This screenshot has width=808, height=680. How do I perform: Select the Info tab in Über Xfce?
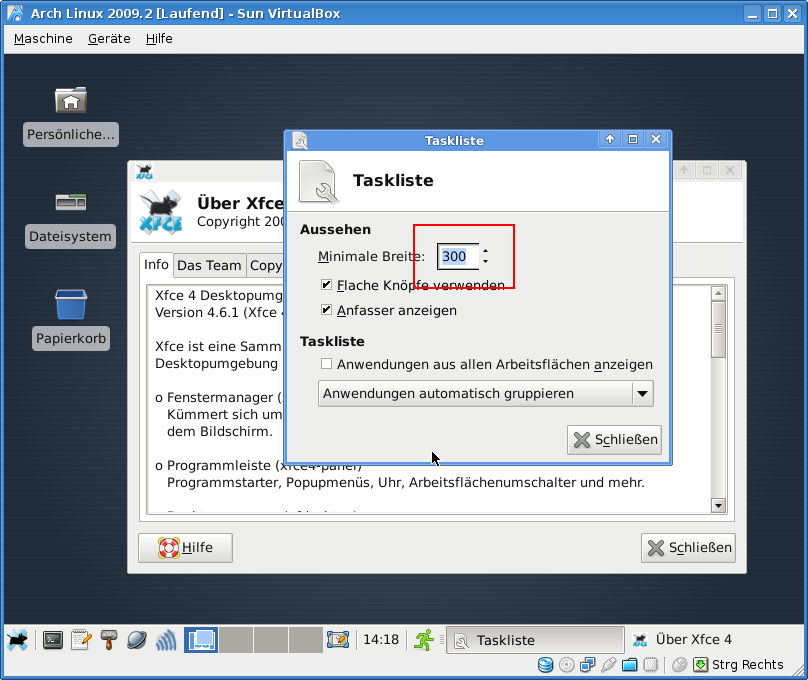[156, 265]
